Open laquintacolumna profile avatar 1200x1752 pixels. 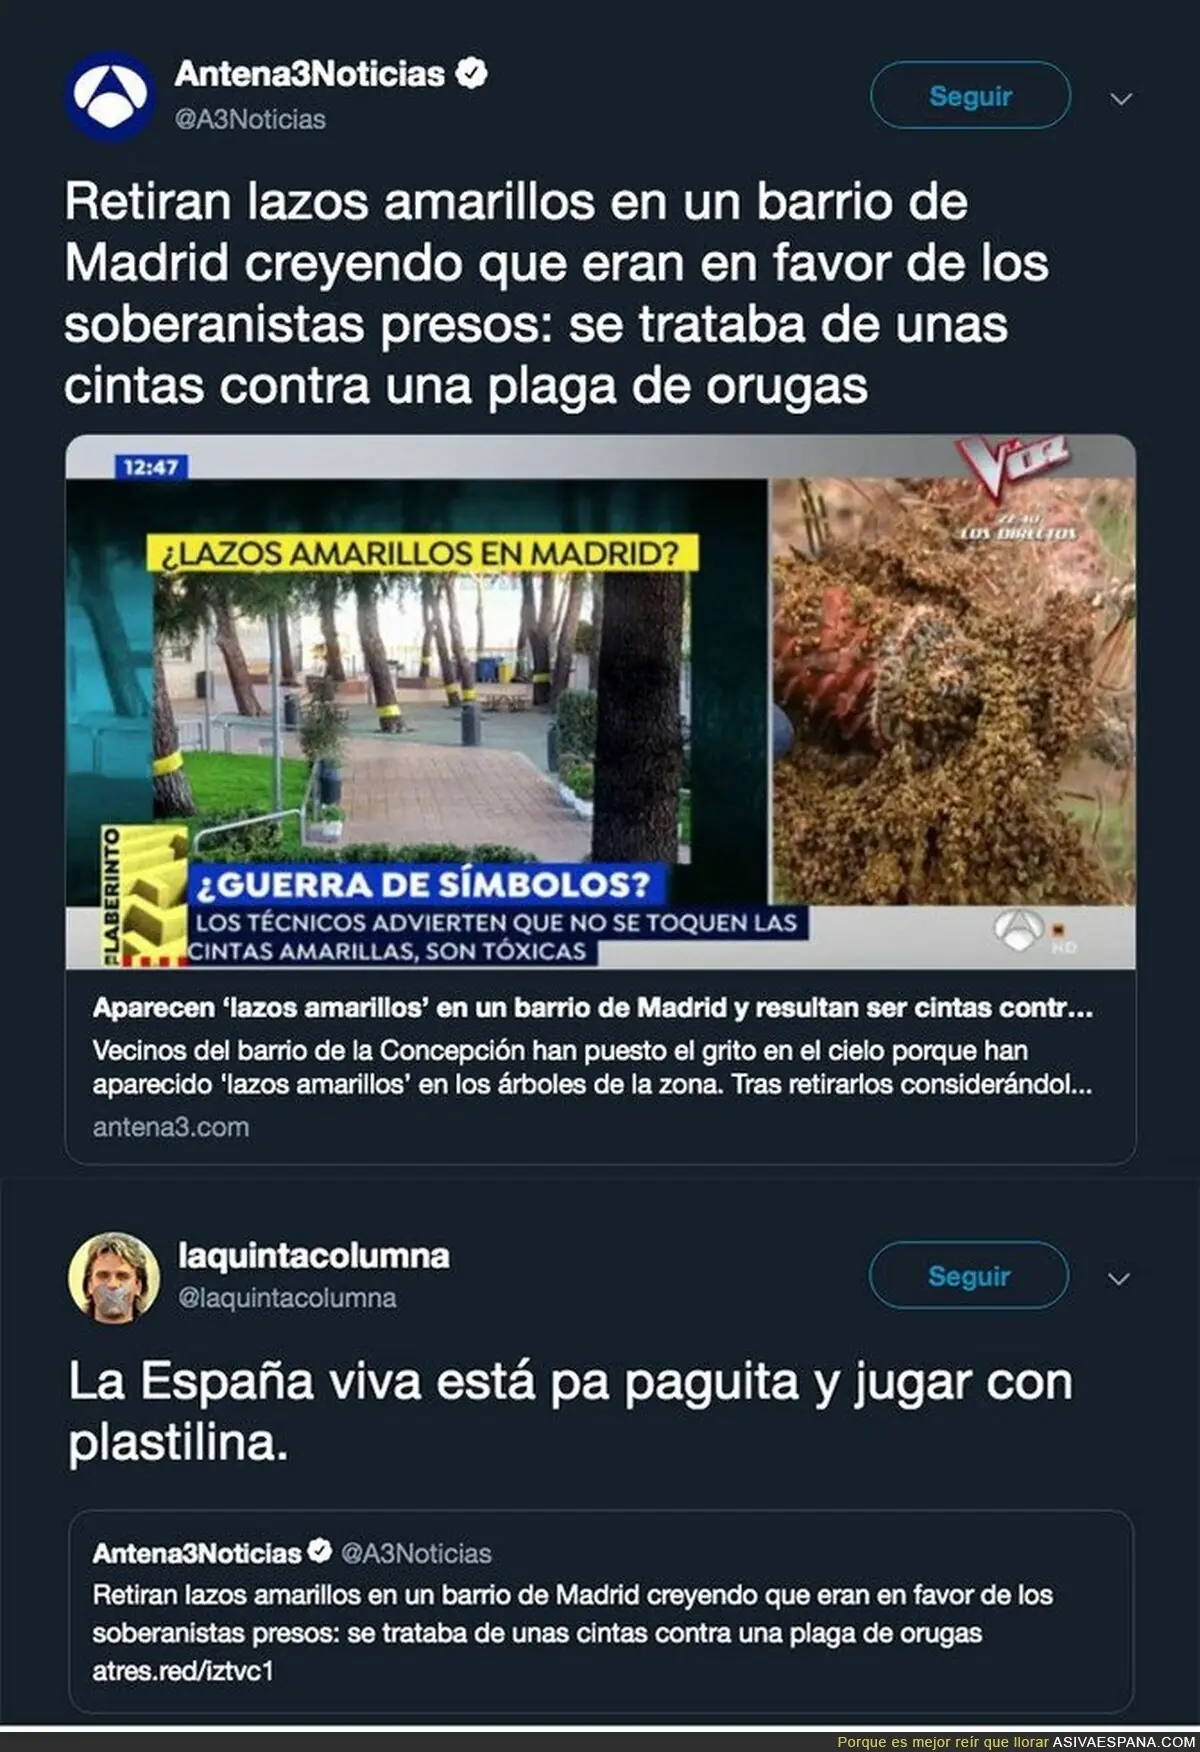[114, 1277]
